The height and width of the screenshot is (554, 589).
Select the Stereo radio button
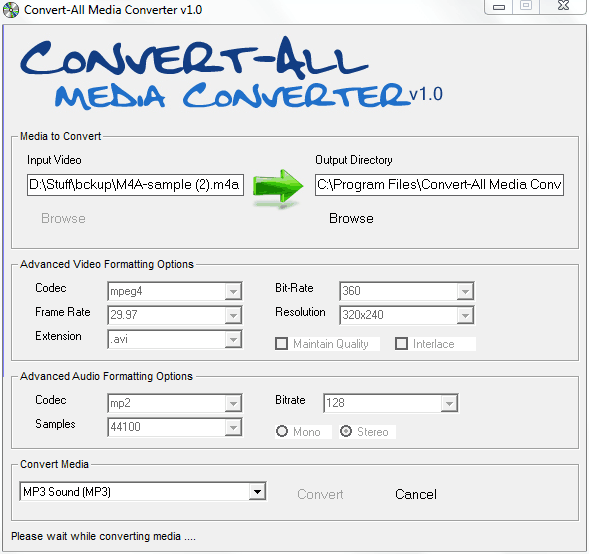pyautogui.click(x=346, y=431)
